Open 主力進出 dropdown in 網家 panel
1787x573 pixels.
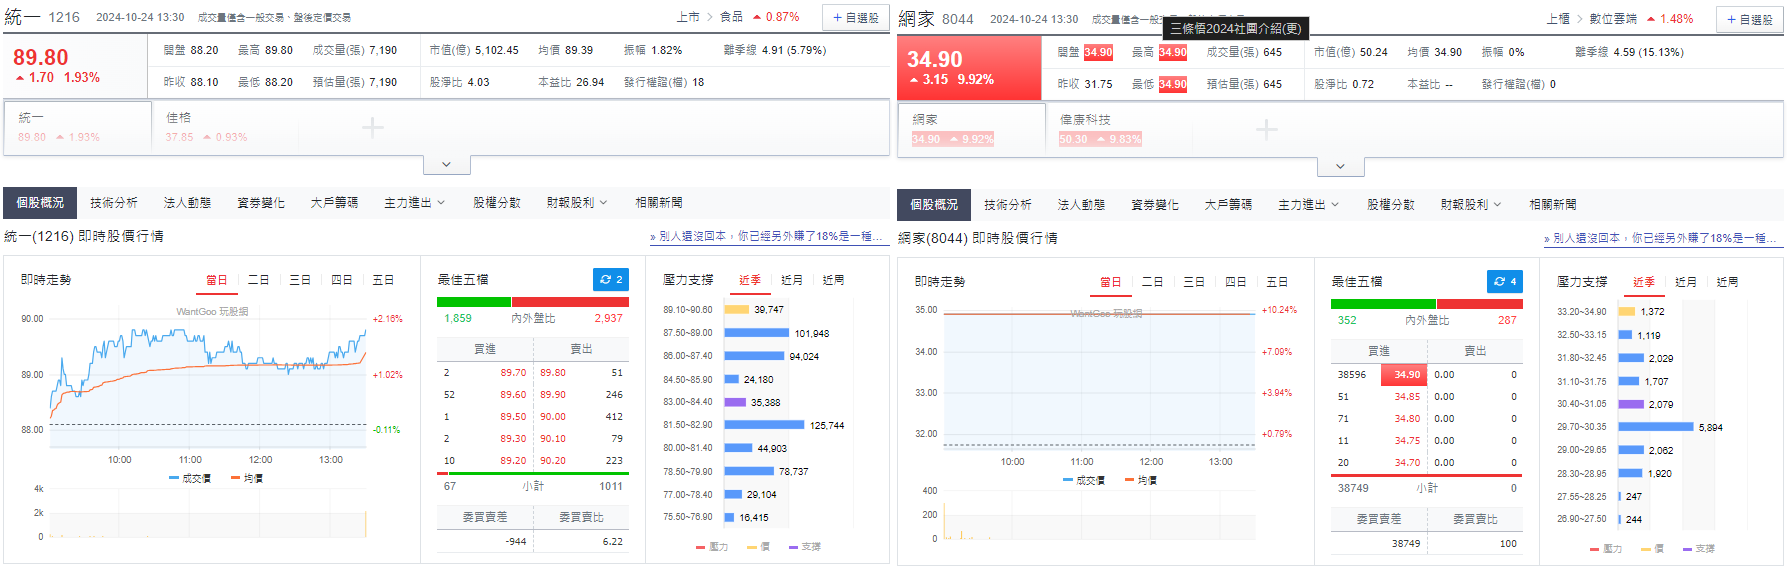click(x=1308, y=204)
